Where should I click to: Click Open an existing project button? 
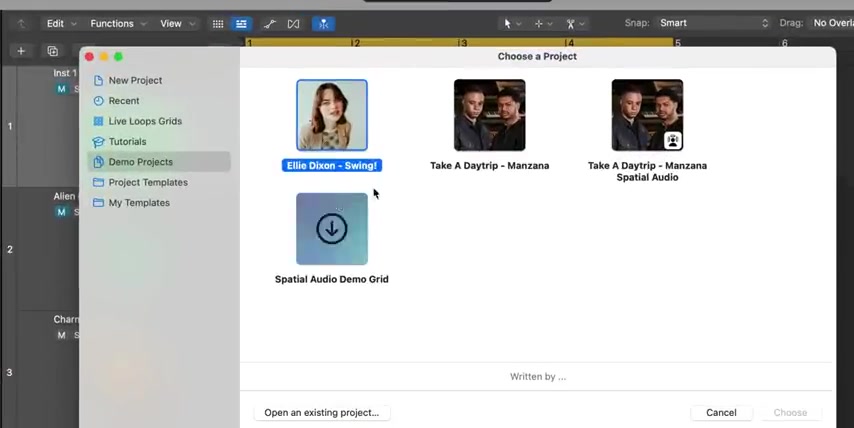click(321, 413)
